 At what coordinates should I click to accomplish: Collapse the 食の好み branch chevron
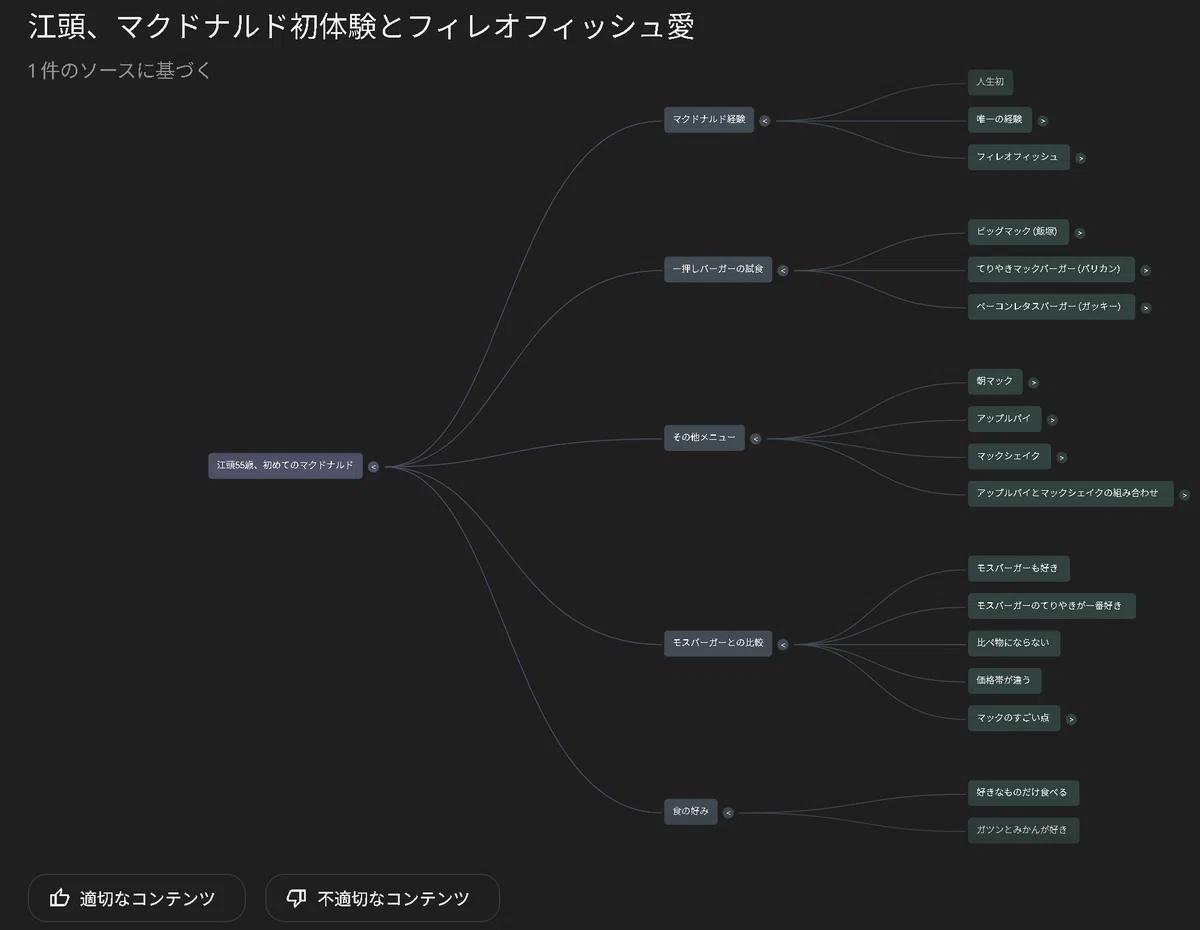click(728, 813)
